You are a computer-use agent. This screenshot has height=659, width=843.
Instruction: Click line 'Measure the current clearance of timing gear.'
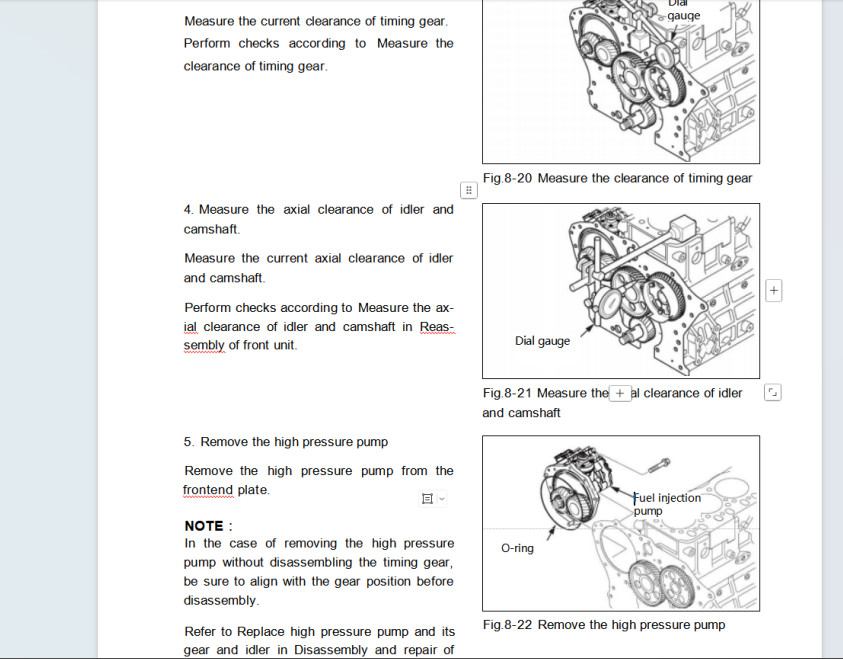(316, 21)
